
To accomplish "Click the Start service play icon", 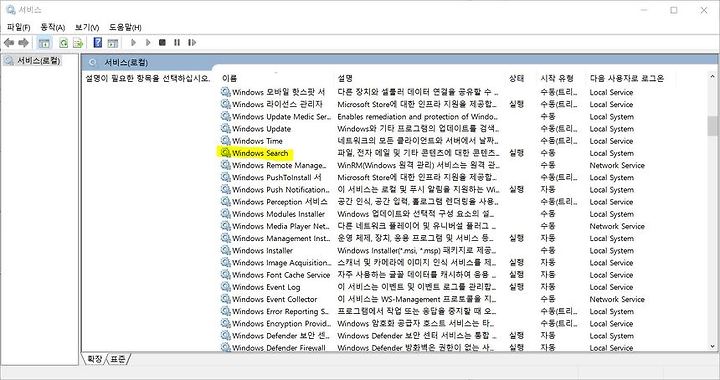I will 133,43.
